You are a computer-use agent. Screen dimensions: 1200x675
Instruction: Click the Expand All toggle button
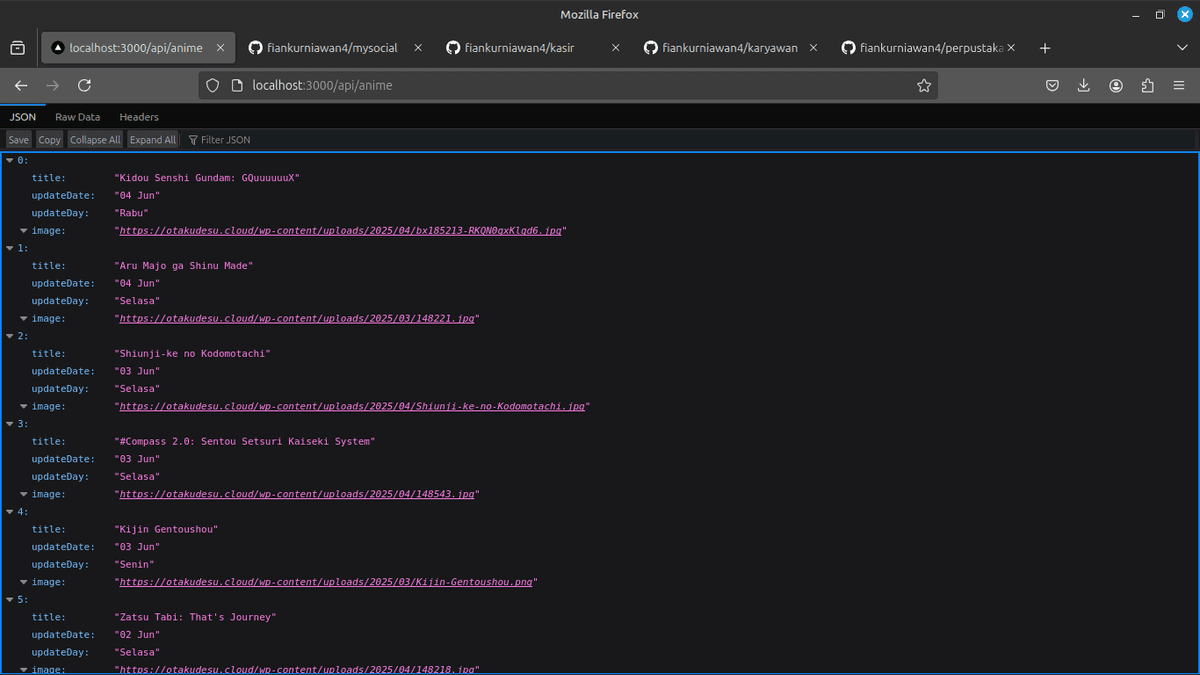pyautogui.click(x=152, y=139)
